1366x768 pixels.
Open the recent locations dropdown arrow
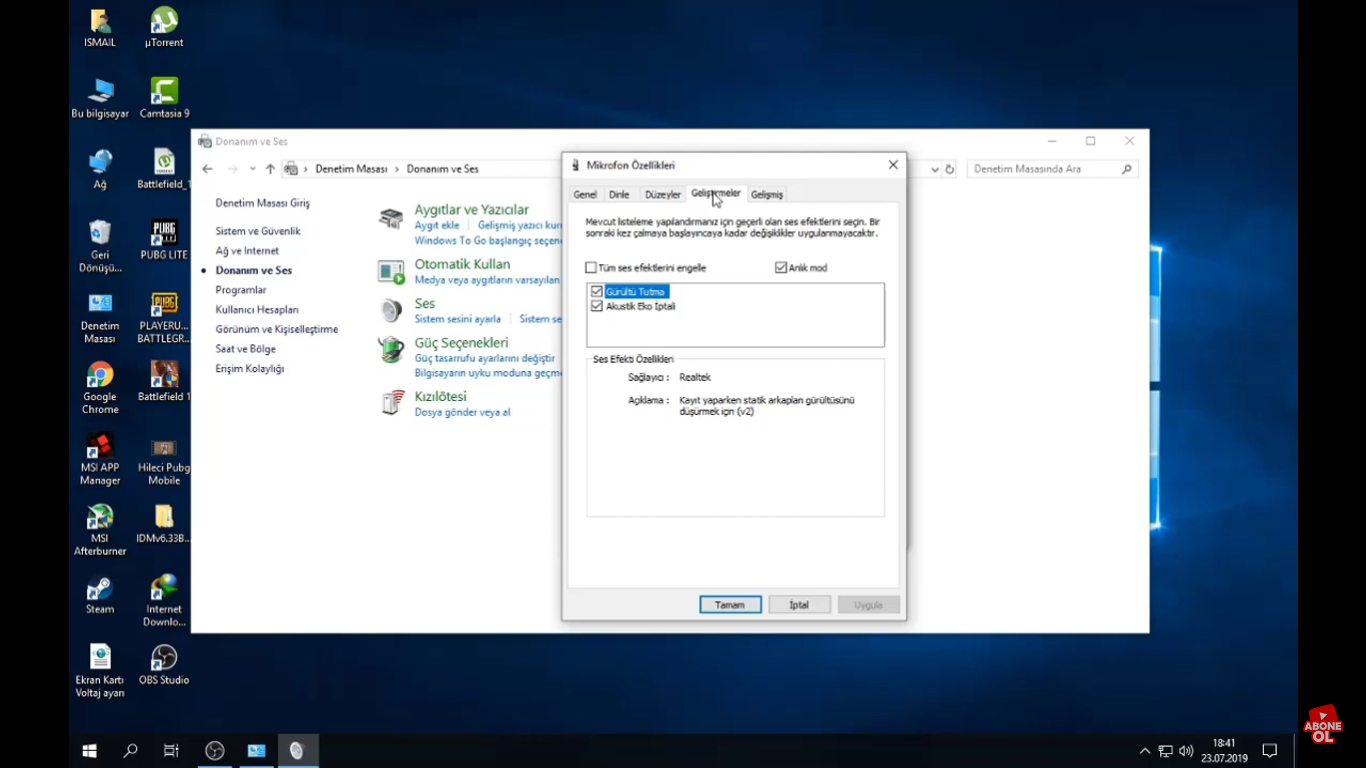tap(252, 170)
